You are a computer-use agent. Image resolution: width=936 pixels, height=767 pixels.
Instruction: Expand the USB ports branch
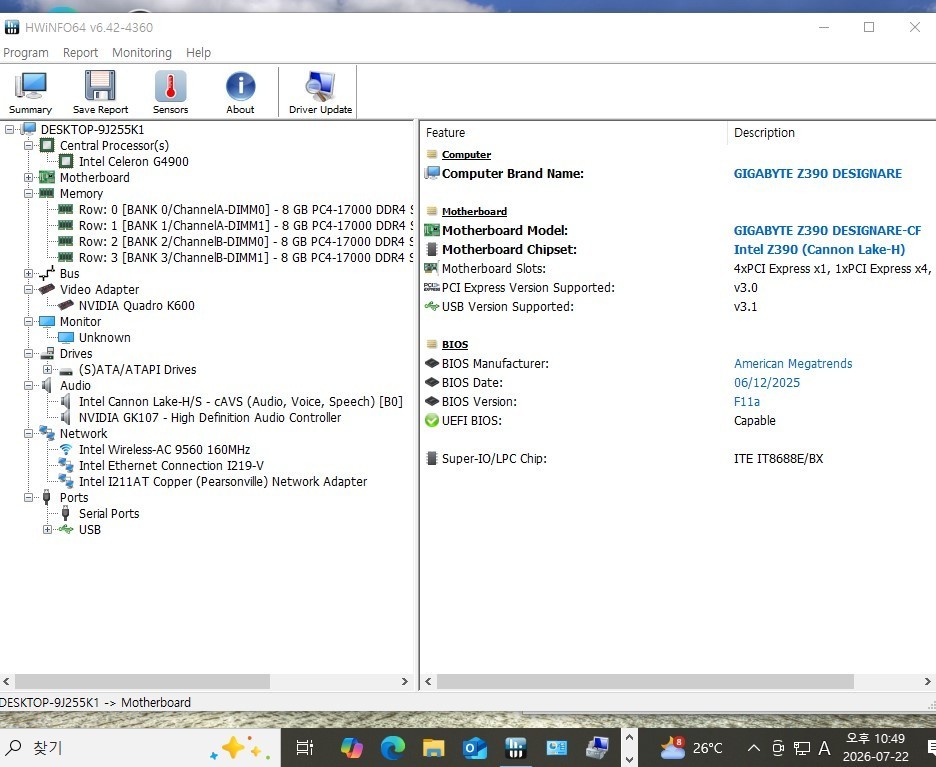(x=47, y=529)
